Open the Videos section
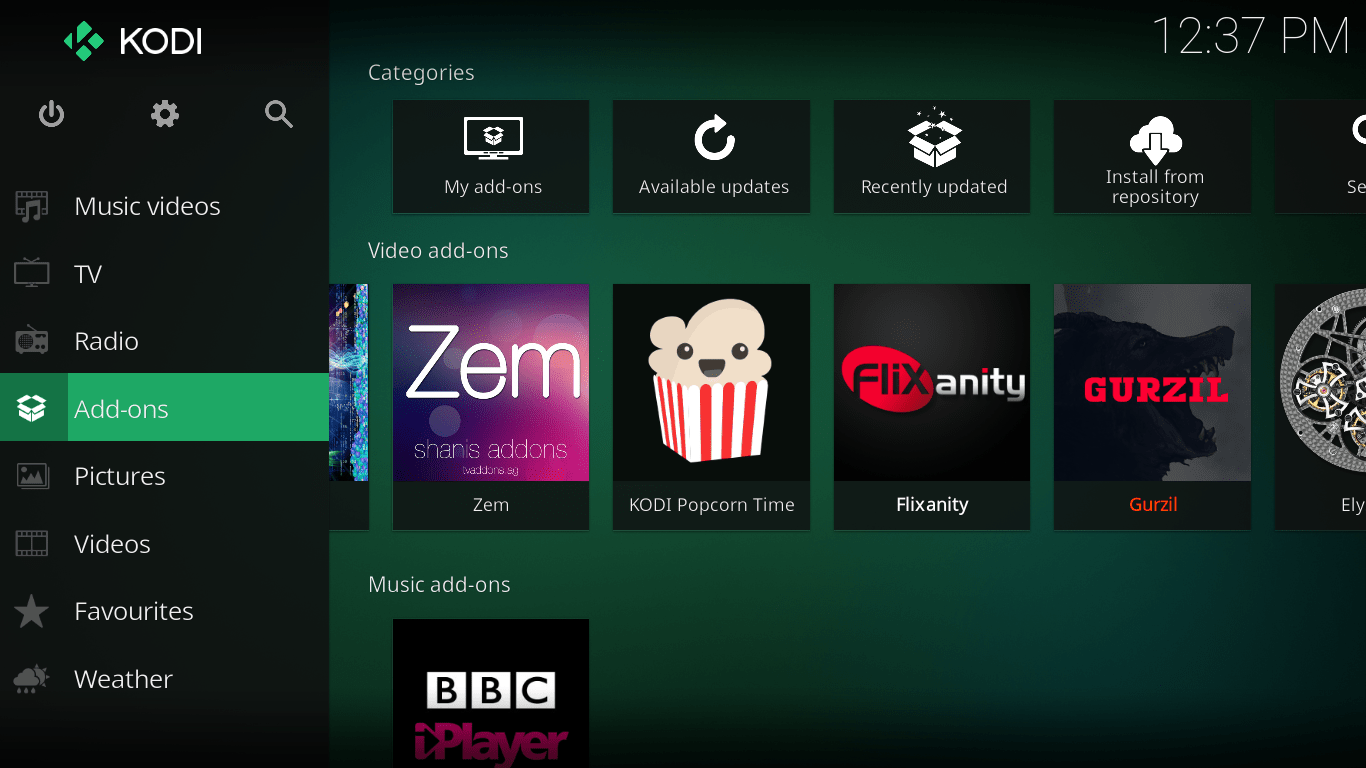This screenshot has height=768, width=1366. pos(164,544)
